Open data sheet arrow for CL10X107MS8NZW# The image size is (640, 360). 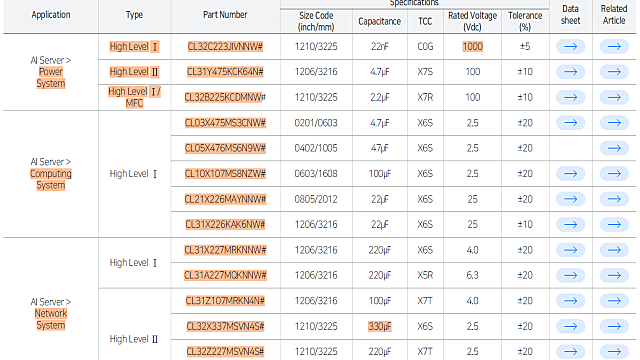[x=570, y=173]
